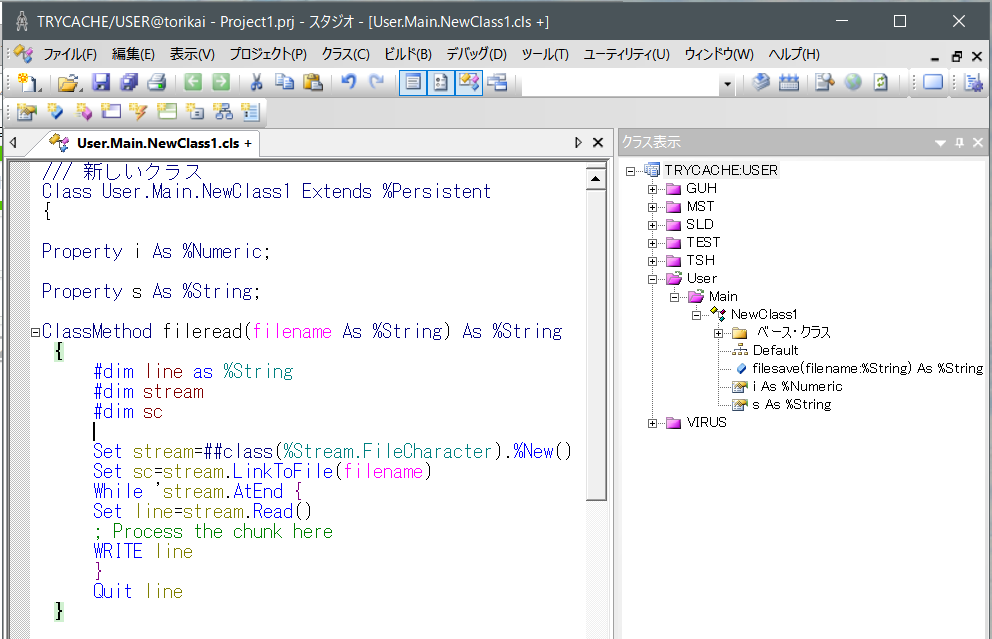Create a new class with wizard icon

coord(25,110)
